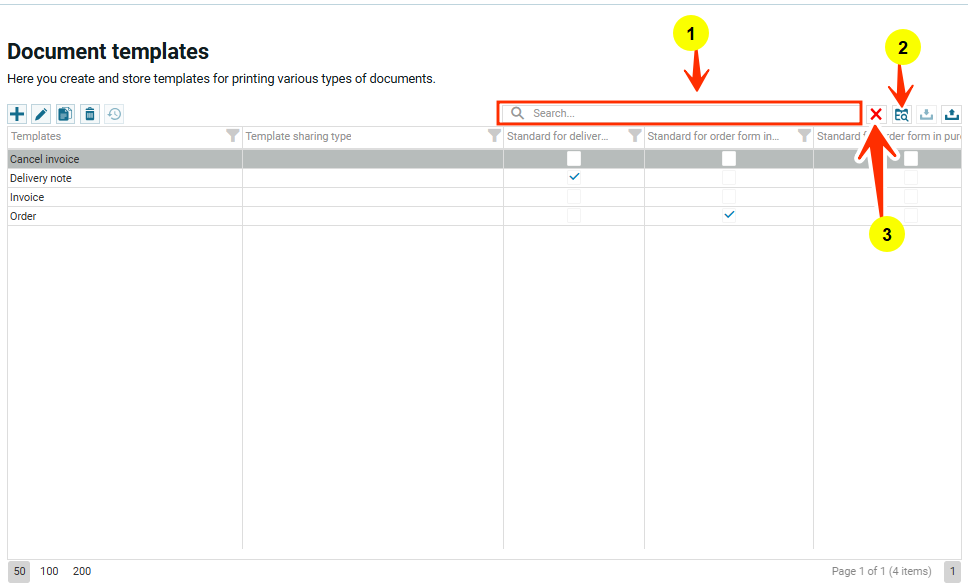Click into the Search input field
The height and width of the screenshot is (585, 968).
point(690,113)
